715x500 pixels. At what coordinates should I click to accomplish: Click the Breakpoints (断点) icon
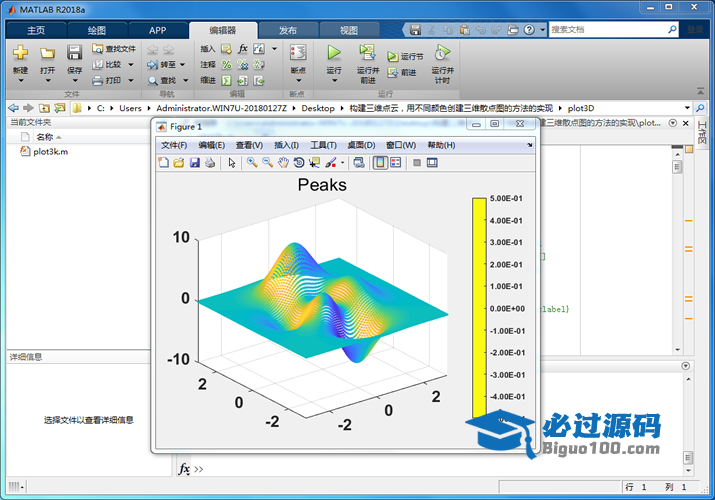(298, 53)
